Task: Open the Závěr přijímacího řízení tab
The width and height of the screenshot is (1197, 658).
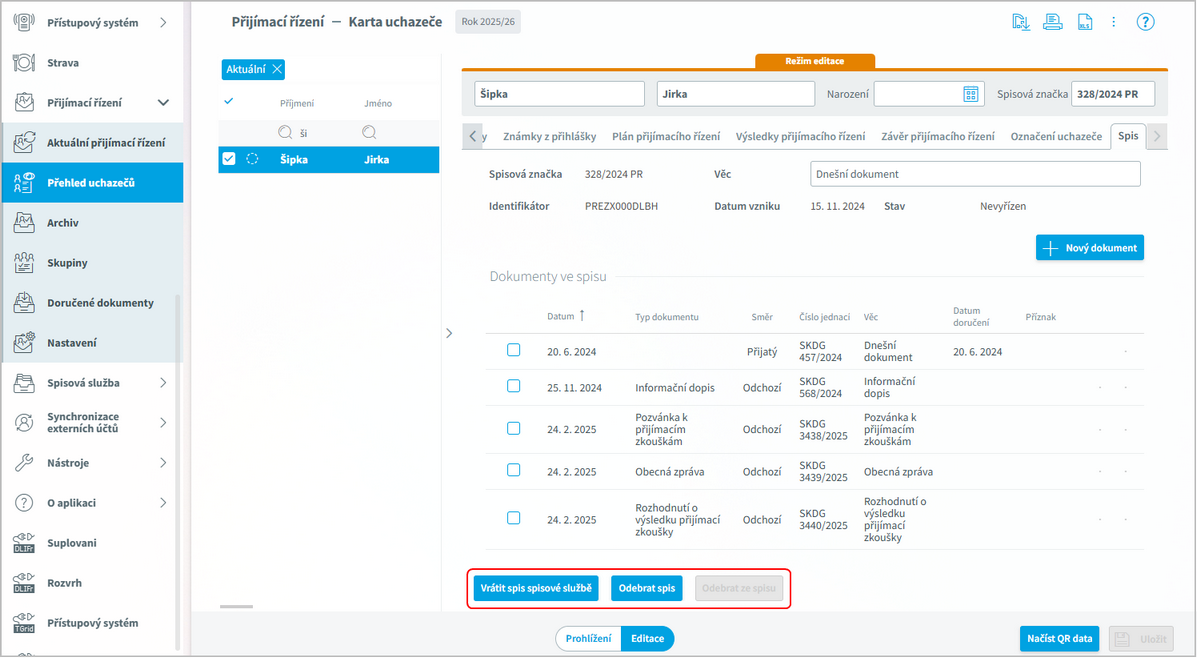Action: tap(937, 136)
